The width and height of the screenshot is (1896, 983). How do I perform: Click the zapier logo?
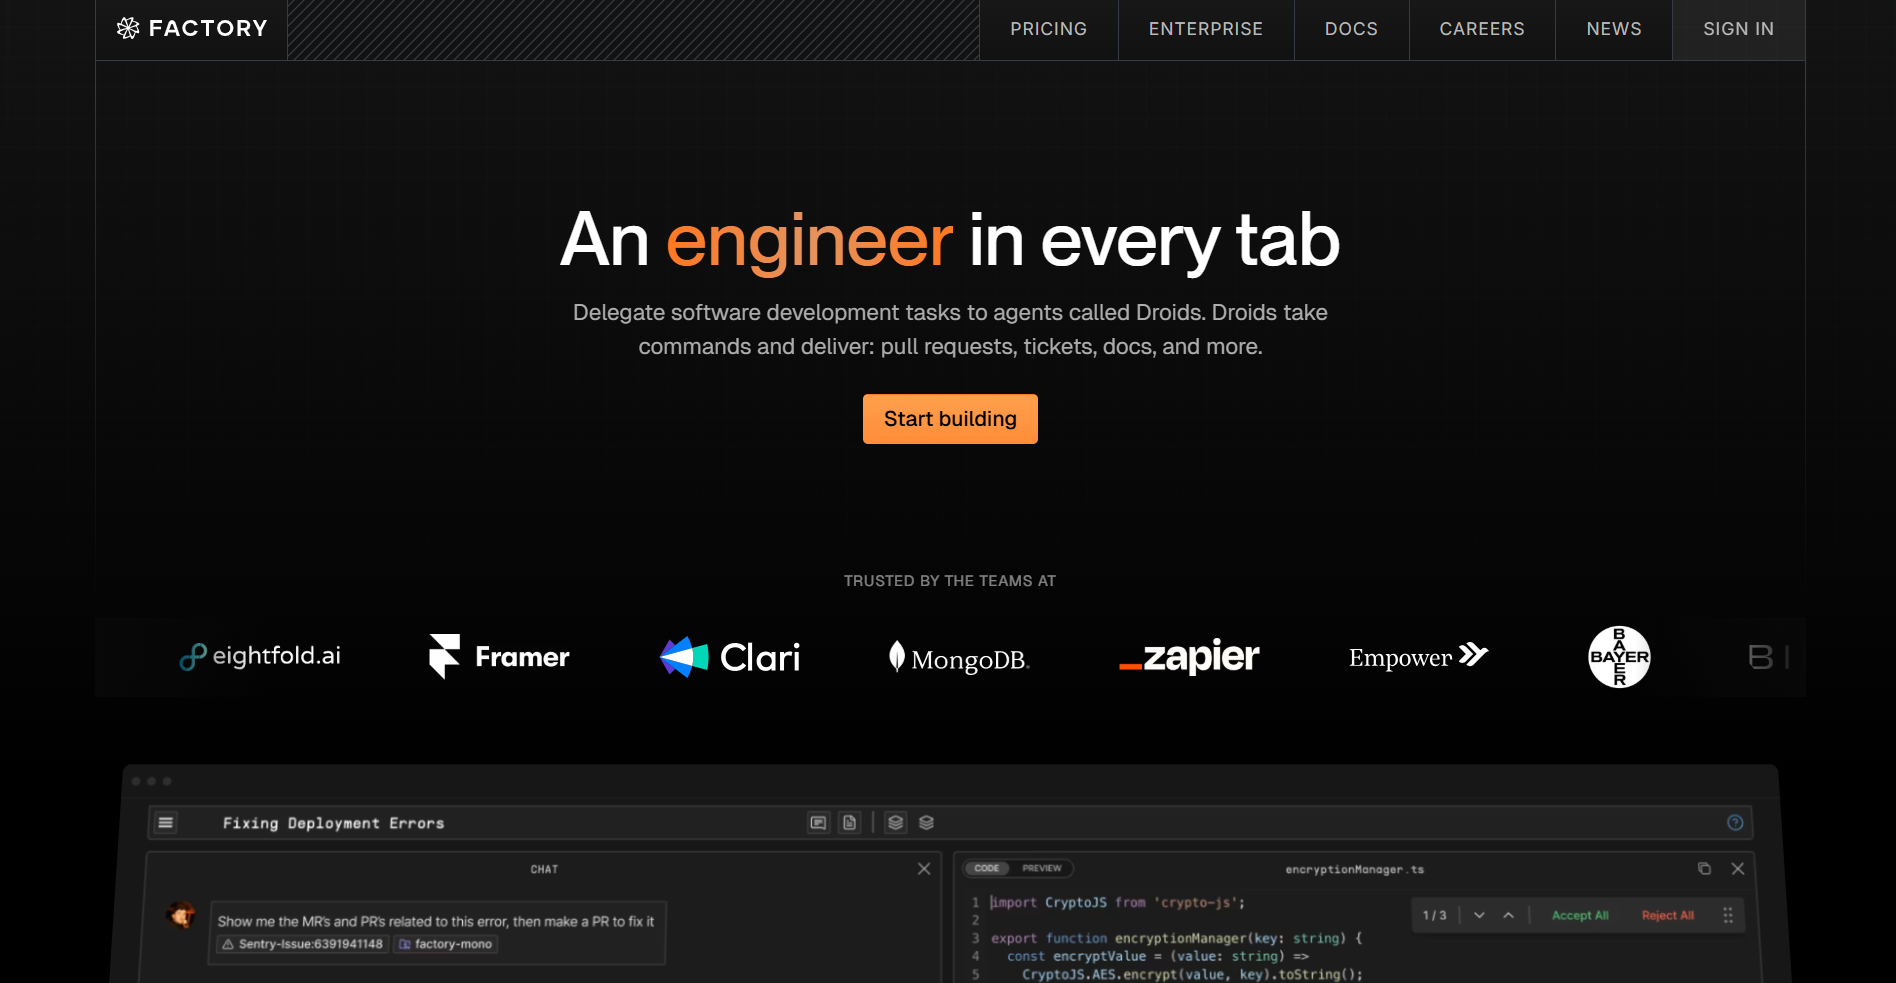coord(1189,657)
